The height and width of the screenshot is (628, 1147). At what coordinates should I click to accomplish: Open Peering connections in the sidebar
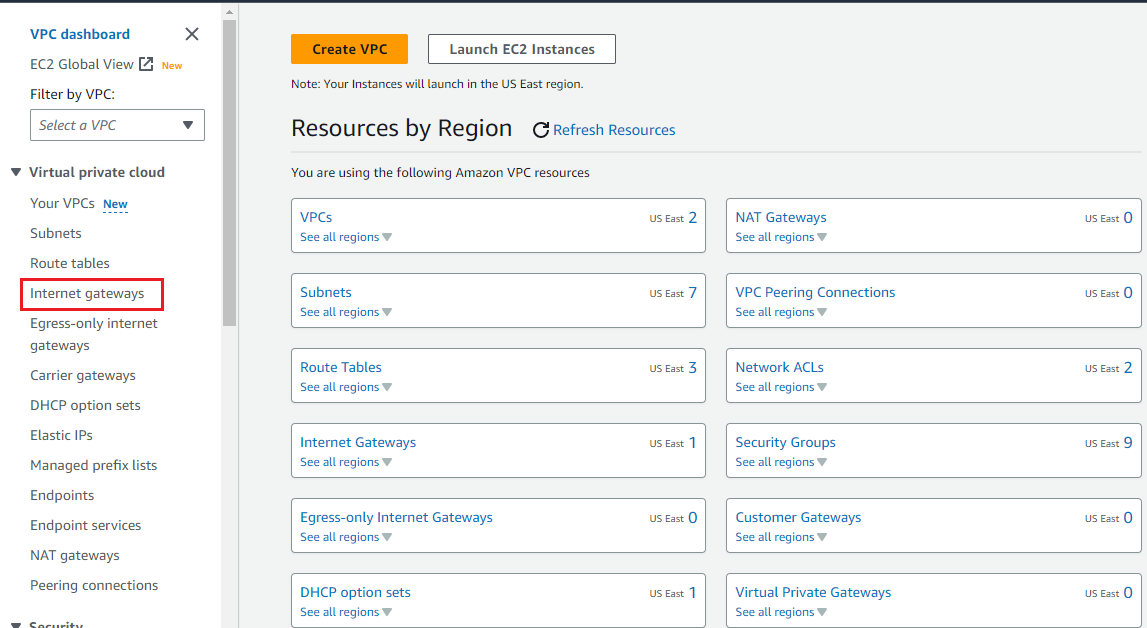[94, 585]
